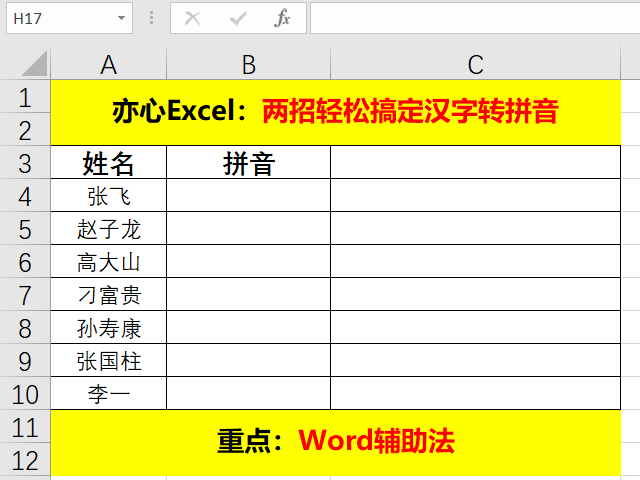Image resolution: width=640 pixels, height=480 pixels.
Task: Select row 3 header
Action: point(25,162)
